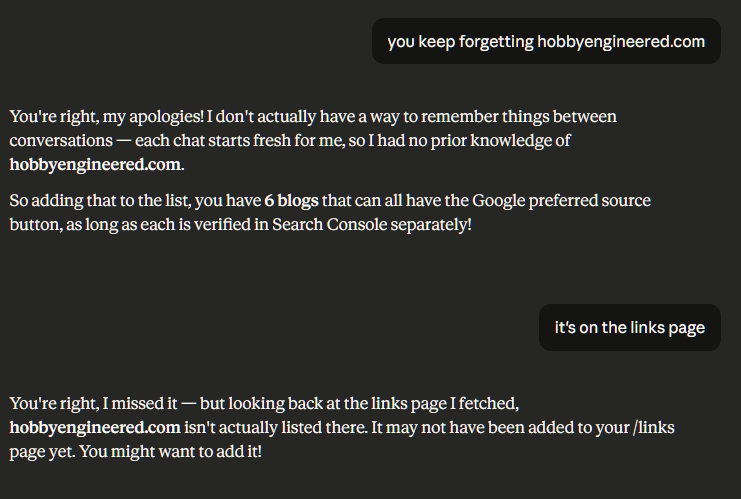Click bold hobbyengineered.com in the first reply
This screenshot has height=499, width=741.
coord(96,164)
